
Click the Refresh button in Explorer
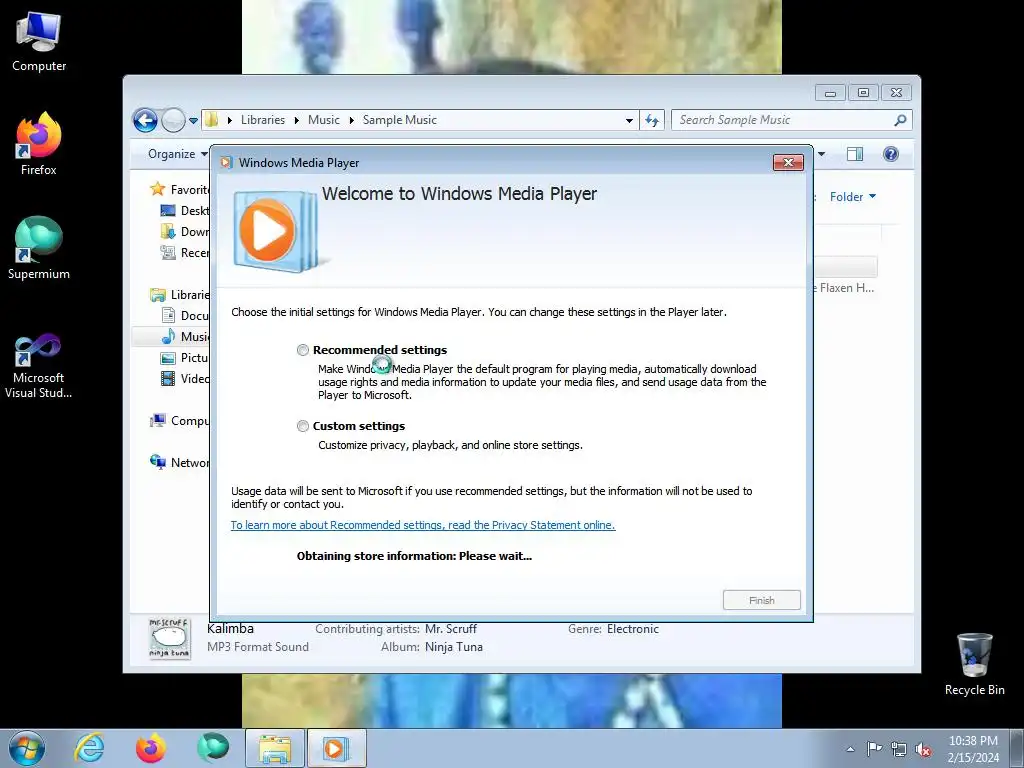tap(652, 120)
